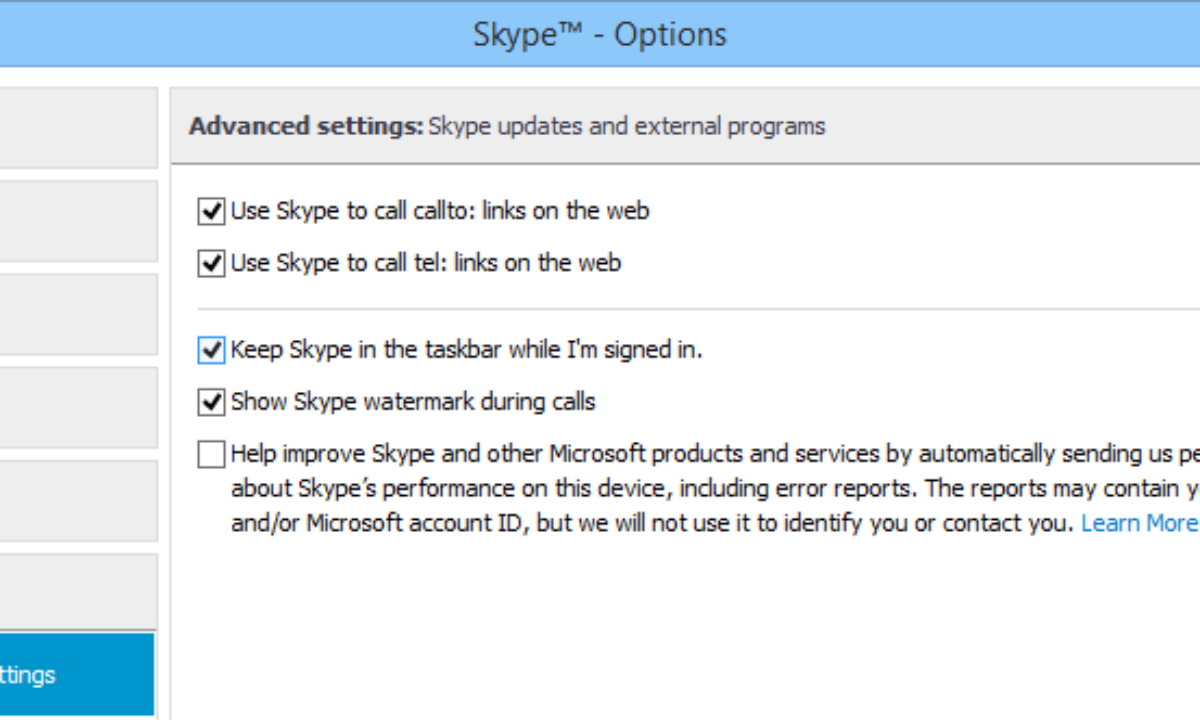Uncheck 'Use Skype to call callto: links' checkbox
This screenshot has height=720, width=1200.
pos(211,211)
